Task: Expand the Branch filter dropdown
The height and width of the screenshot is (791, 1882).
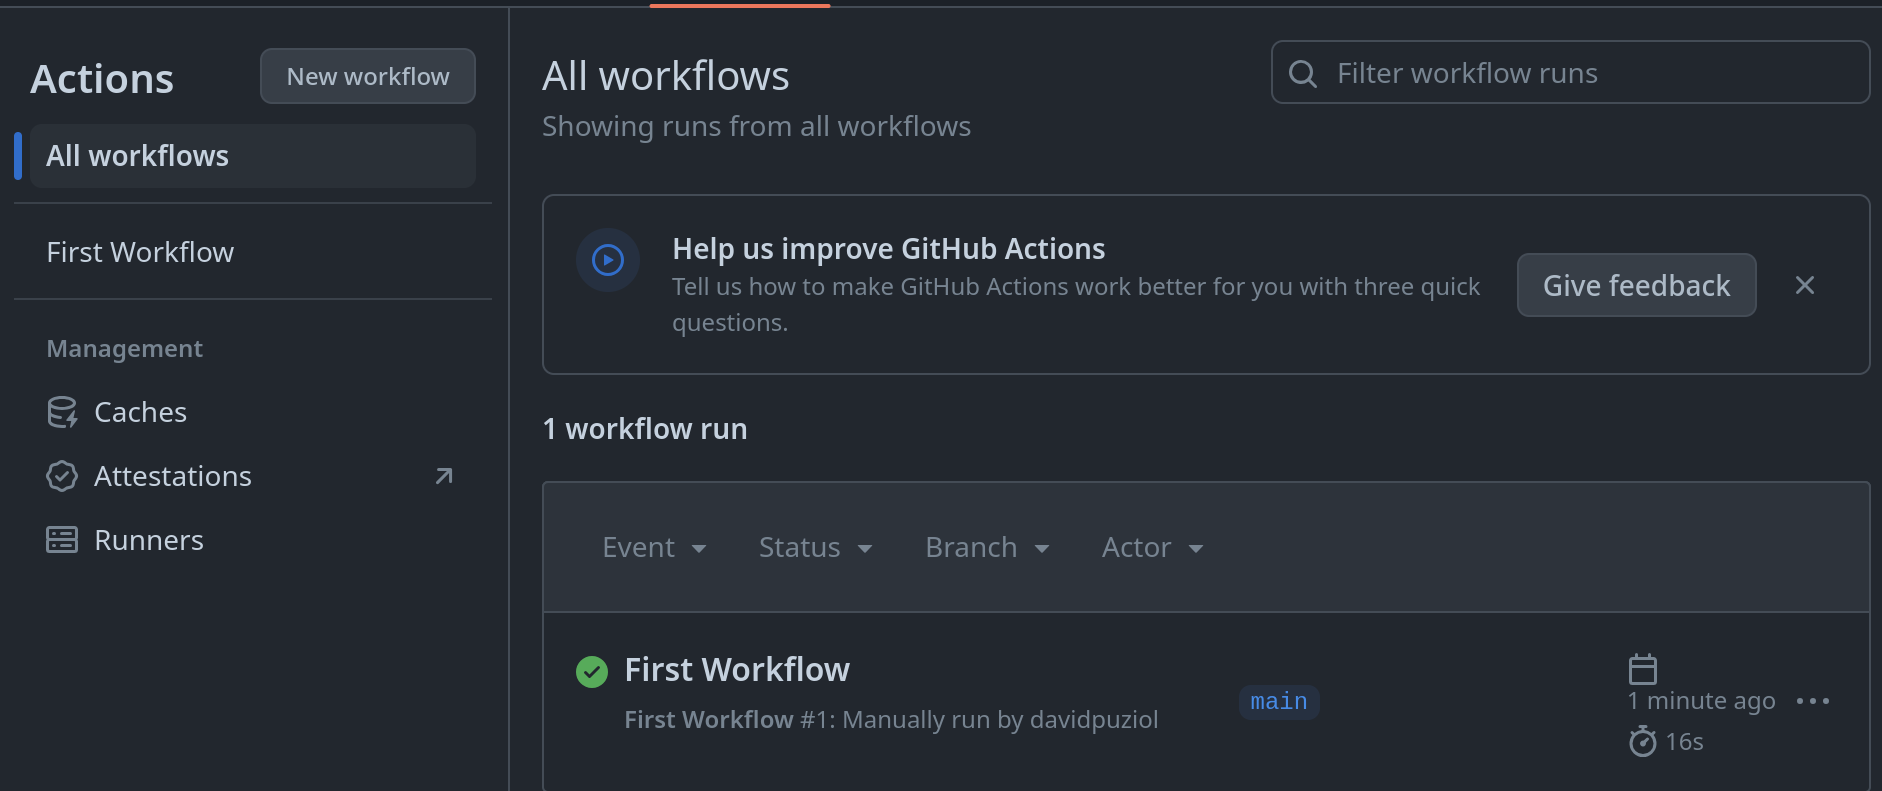Action: pyautogui.click(x=987, y=548)
